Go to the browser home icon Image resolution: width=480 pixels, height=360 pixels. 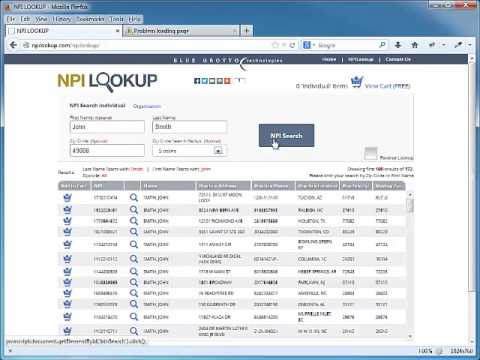[x=415, y=45]
